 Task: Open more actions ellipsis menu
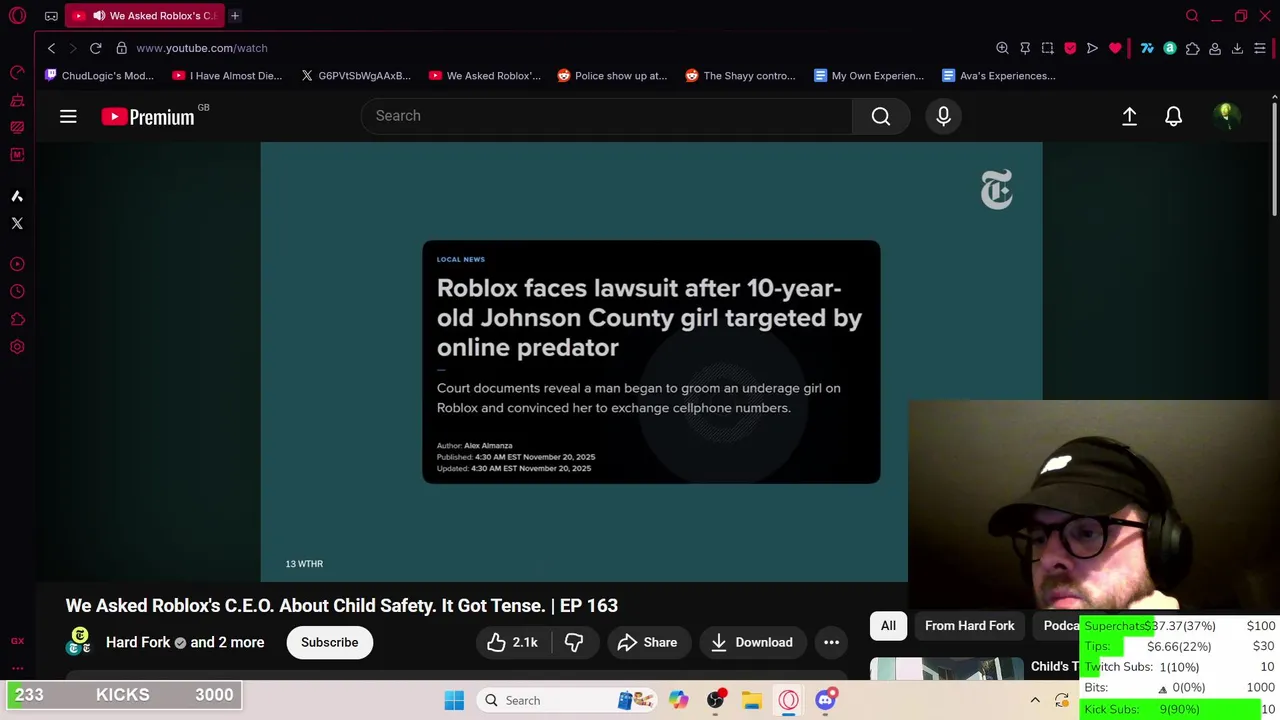click(x=831, y=643)
